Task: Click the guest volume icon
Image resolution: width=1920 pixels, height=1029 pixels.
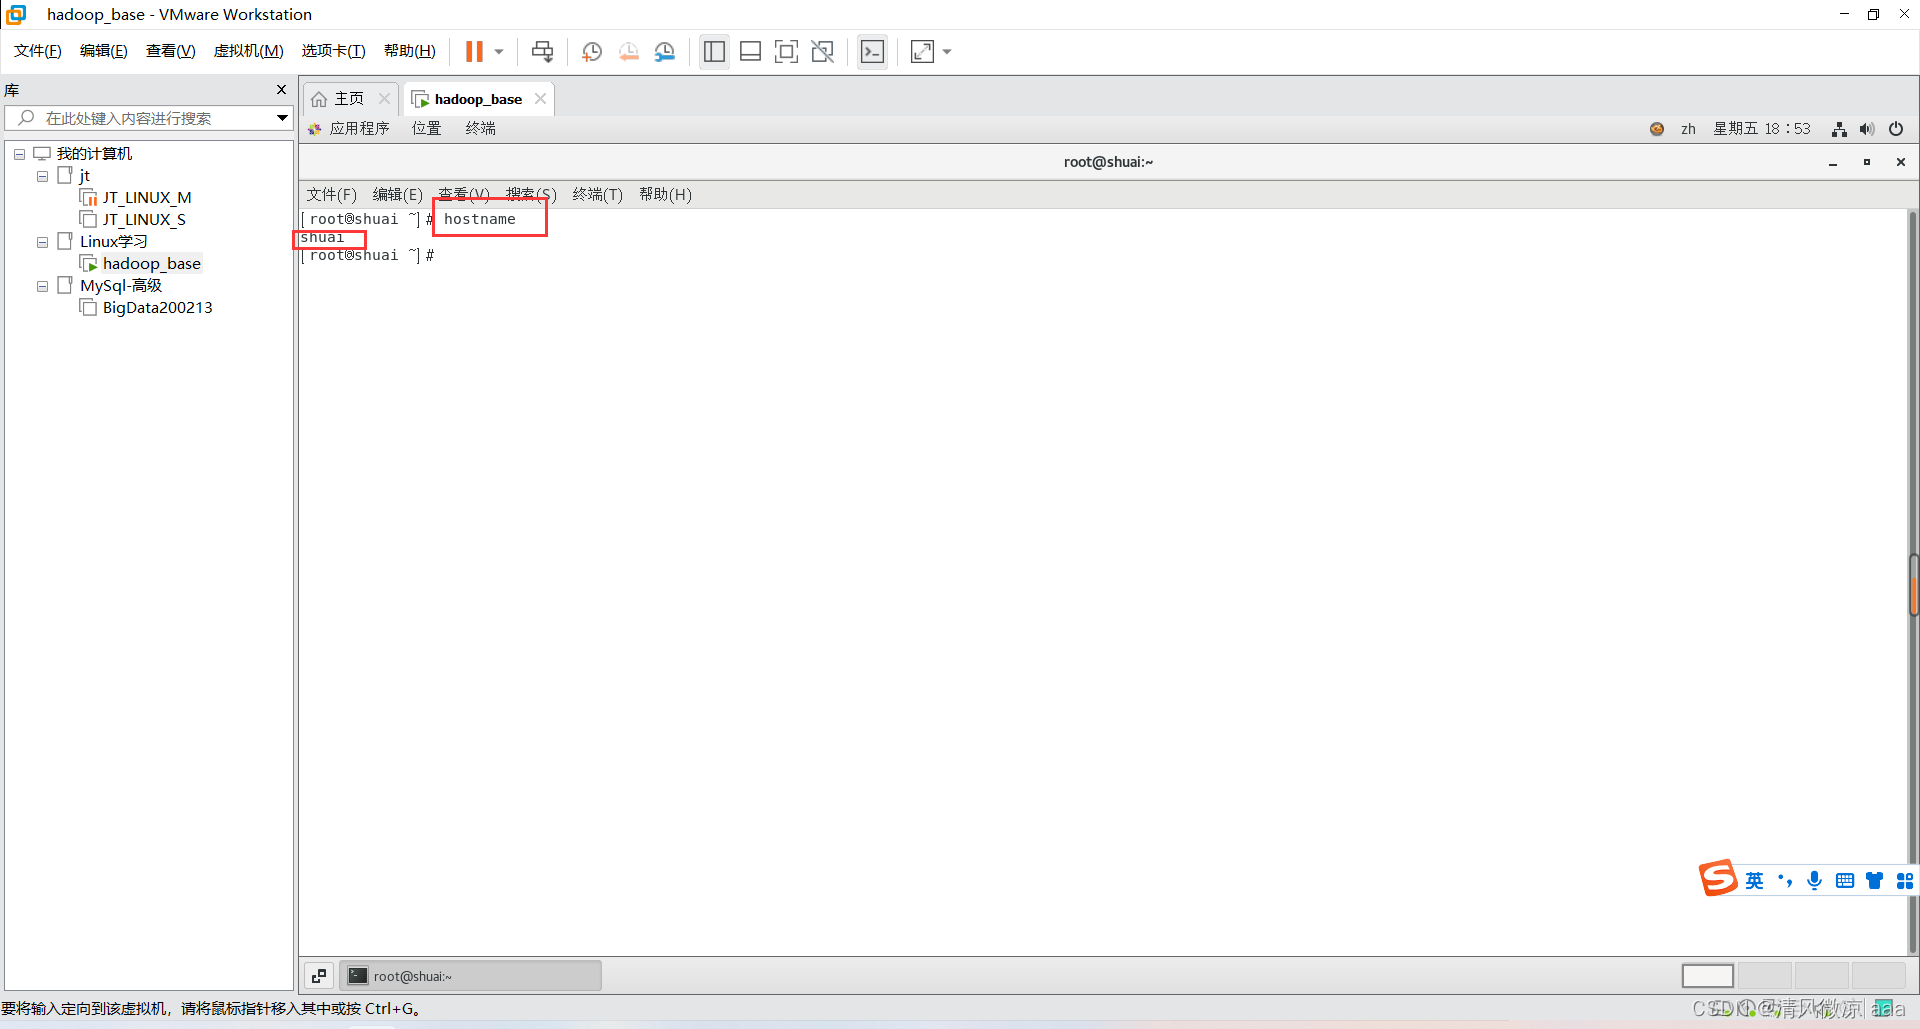Action: 1867,129
